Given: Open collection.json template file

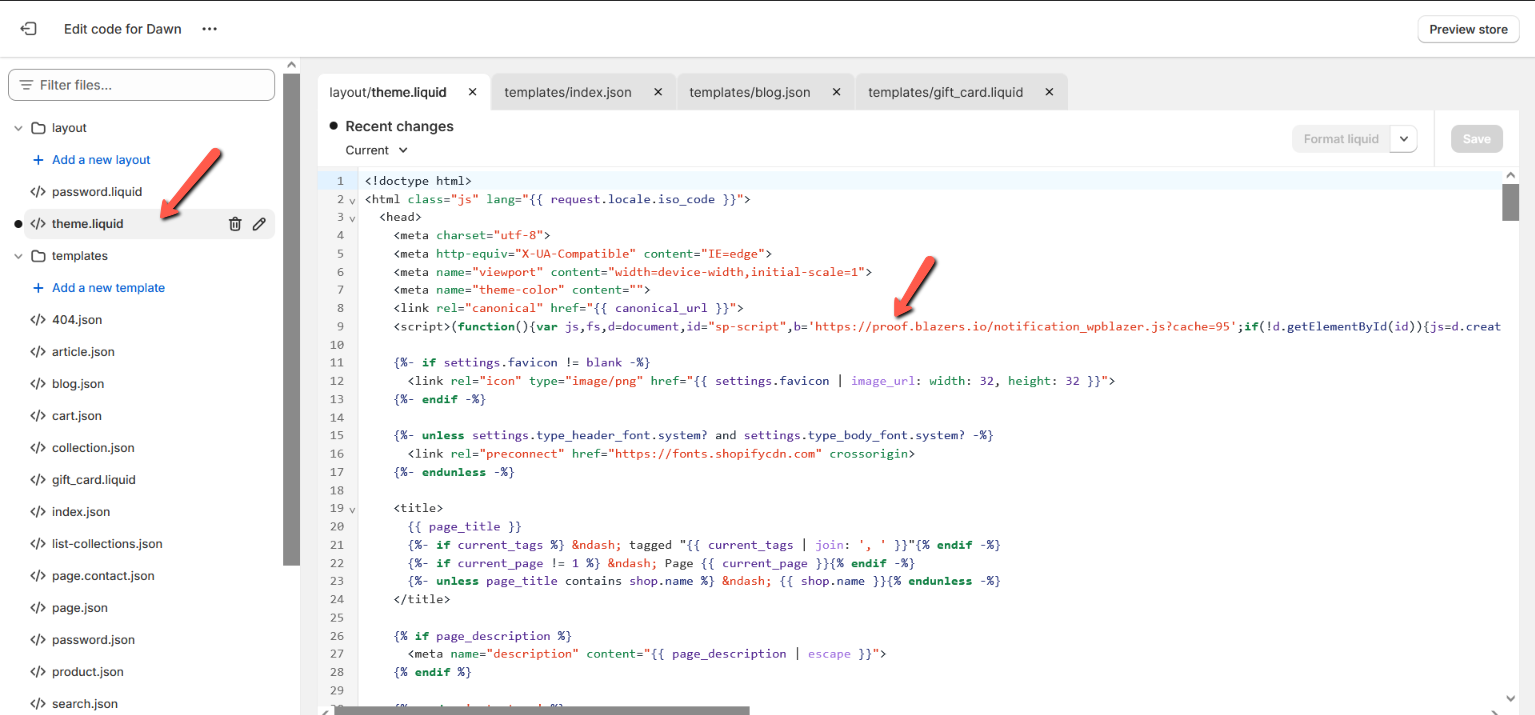Looking at the screenshot, I should pyautogui.click(x=93, y=448).
